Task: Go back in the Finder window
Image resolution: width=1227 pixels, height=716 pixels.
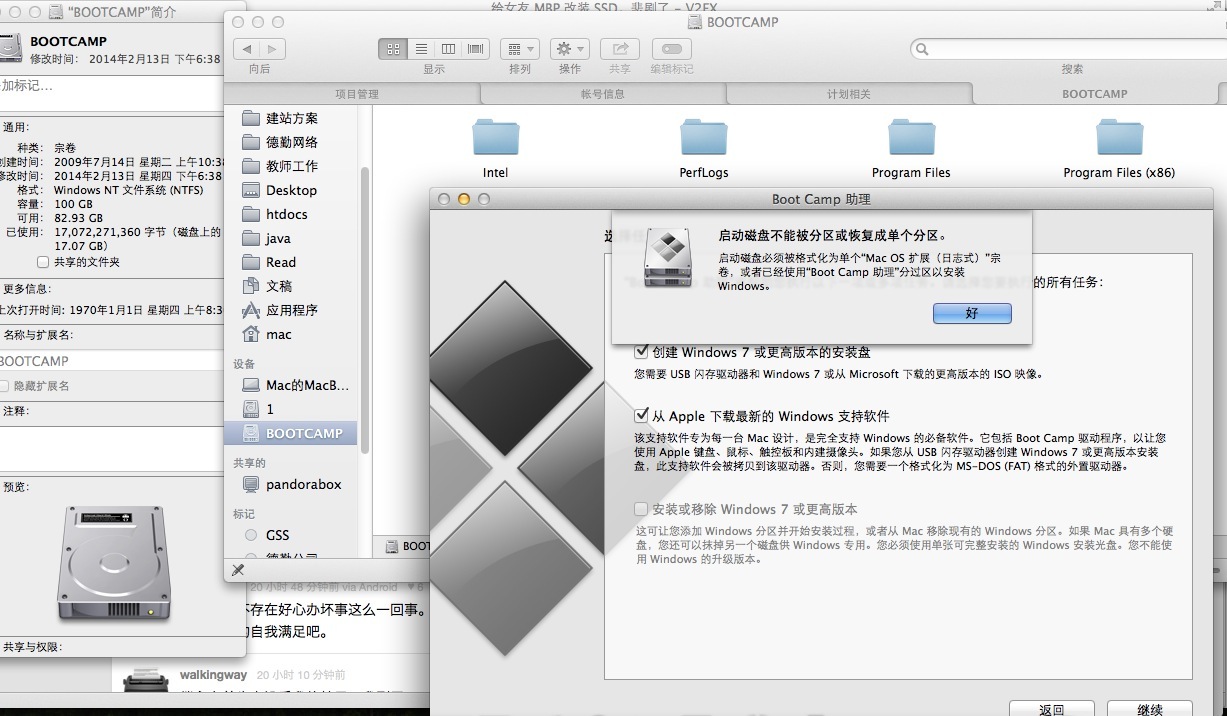Action: click(246, 48)
